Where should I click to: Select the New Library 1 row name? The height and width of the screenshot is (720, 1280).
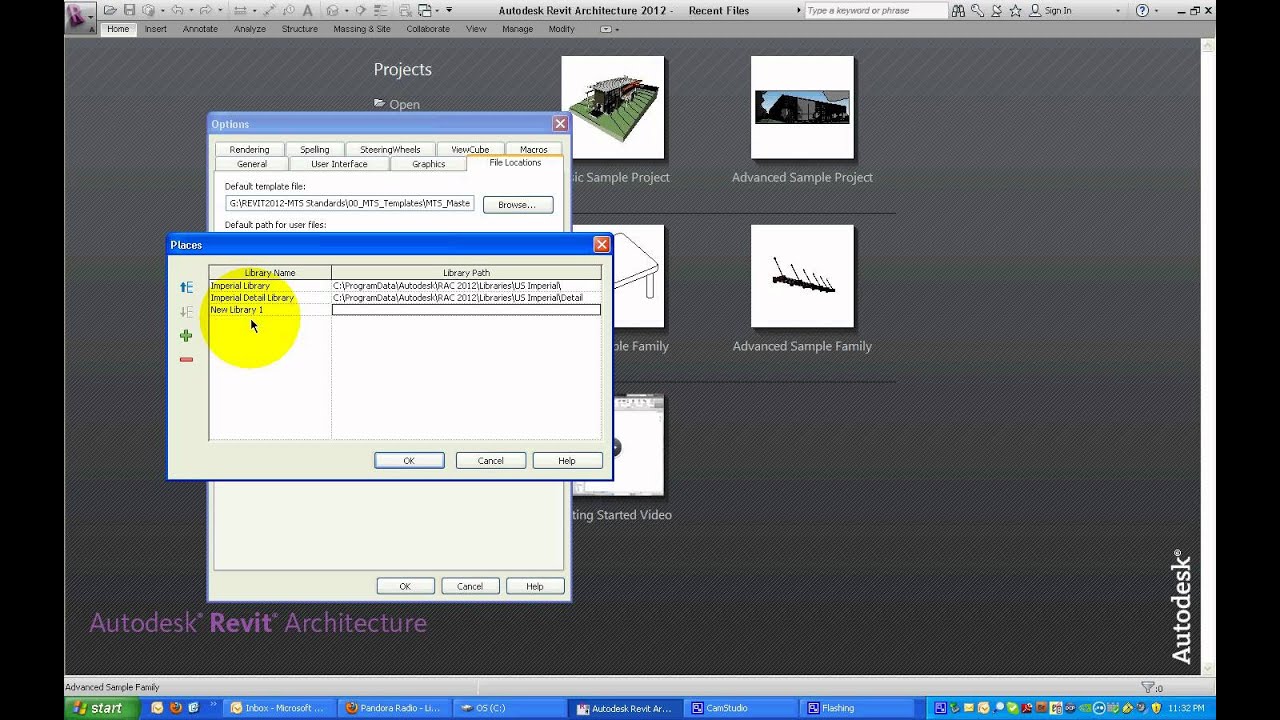tap(237, 310)
